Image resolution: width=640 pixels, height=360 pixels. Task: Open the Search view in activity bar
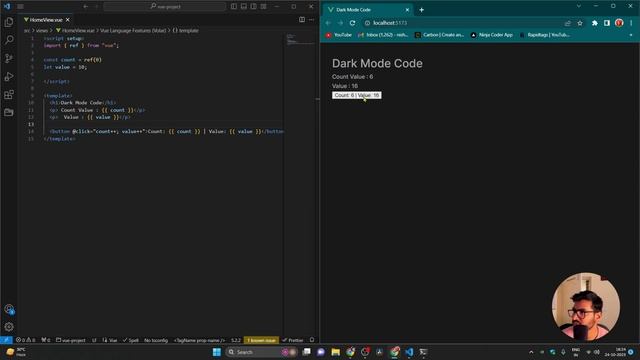[9, 40]
